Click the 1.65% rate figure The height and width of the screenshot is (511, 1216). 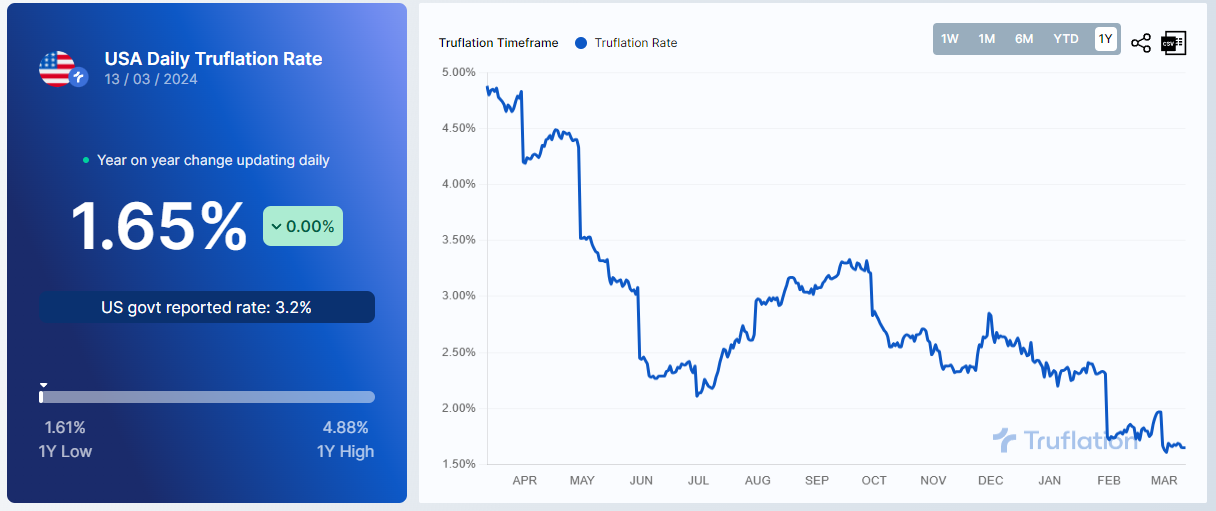tap(158, 227)
